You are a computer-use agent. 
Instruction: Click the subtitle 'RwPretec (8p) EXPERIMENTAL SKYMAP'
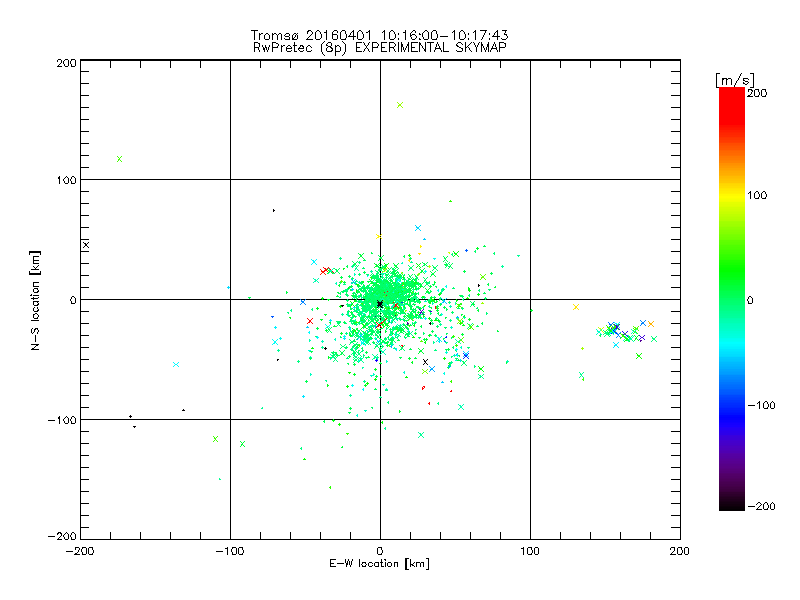[380, 48]
